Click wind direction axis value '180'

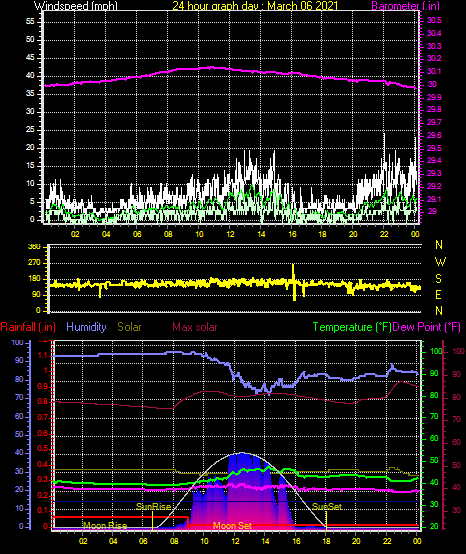(34, 279)
